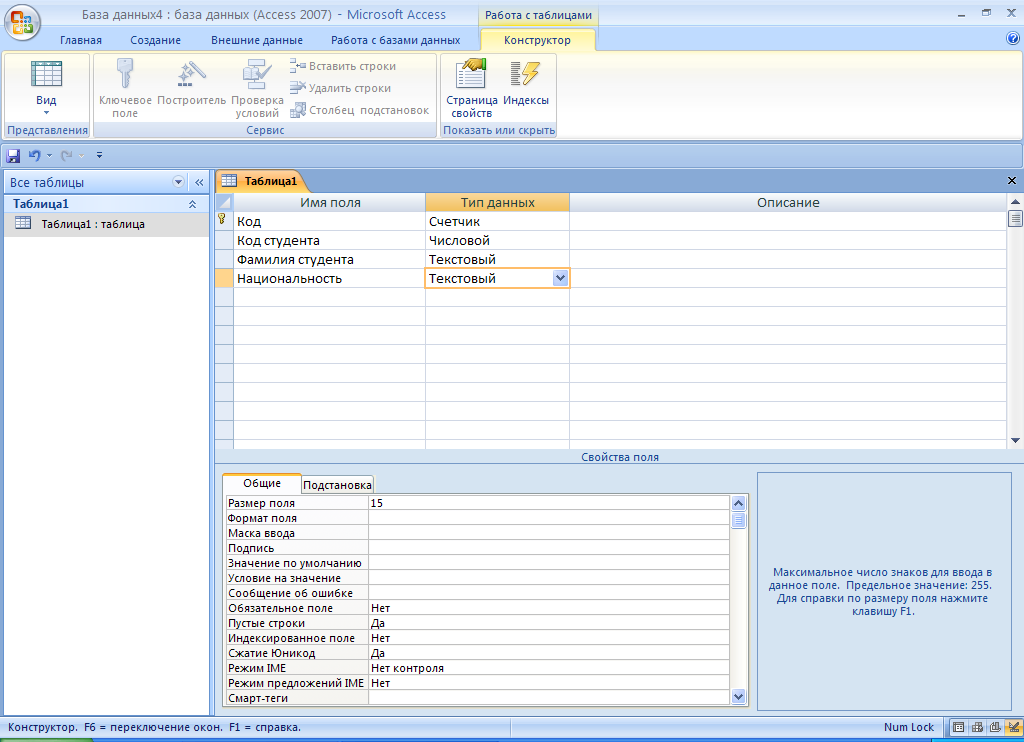Close the Таблица1 document with X
The image size is (1024, 742).
coord(1012,181)
